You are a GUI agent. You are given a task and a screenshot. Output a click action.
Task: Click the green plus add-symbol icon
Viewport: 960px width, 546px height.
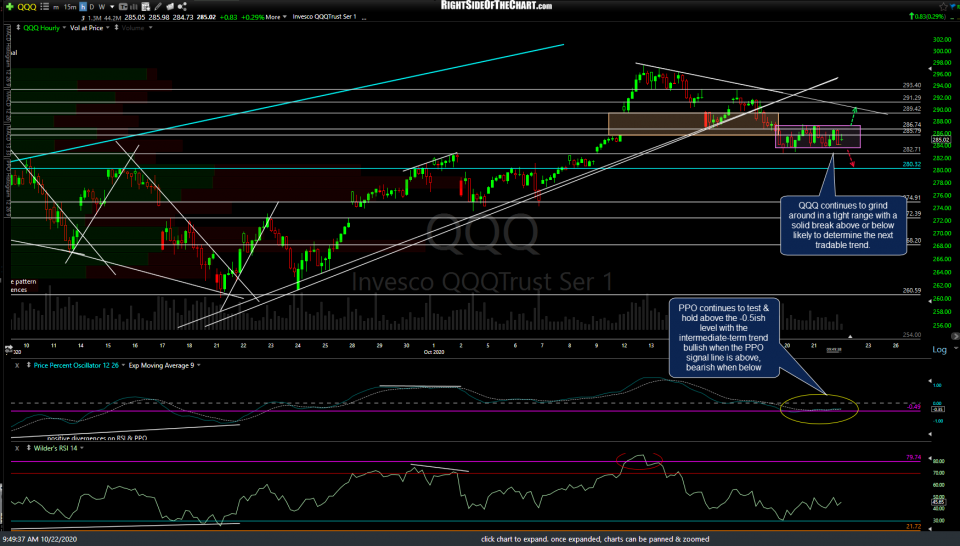pyautogui.click(x=10, y=7)
